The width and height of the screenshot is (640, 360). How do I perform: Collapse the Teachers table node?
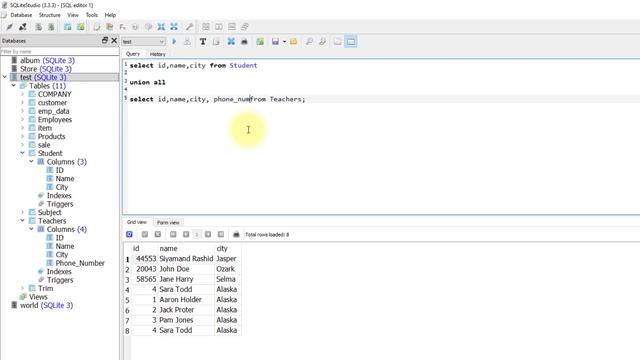tap(23, 221)
